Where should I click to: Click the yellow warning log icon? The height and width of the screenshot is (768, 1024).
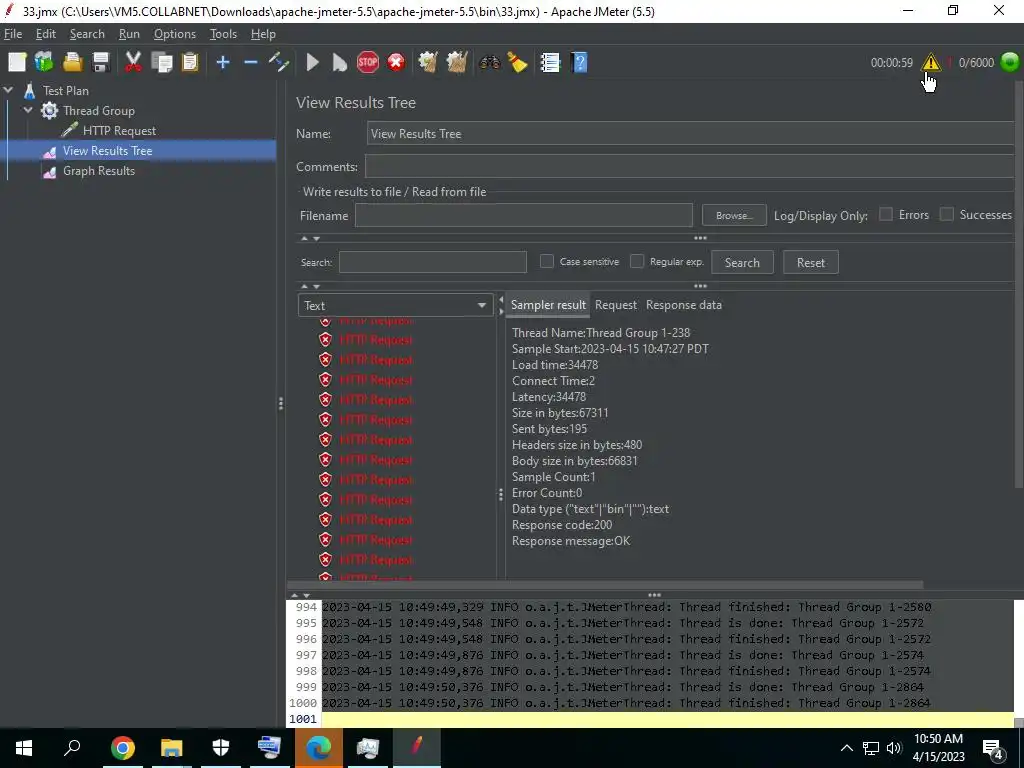point(931,63)
